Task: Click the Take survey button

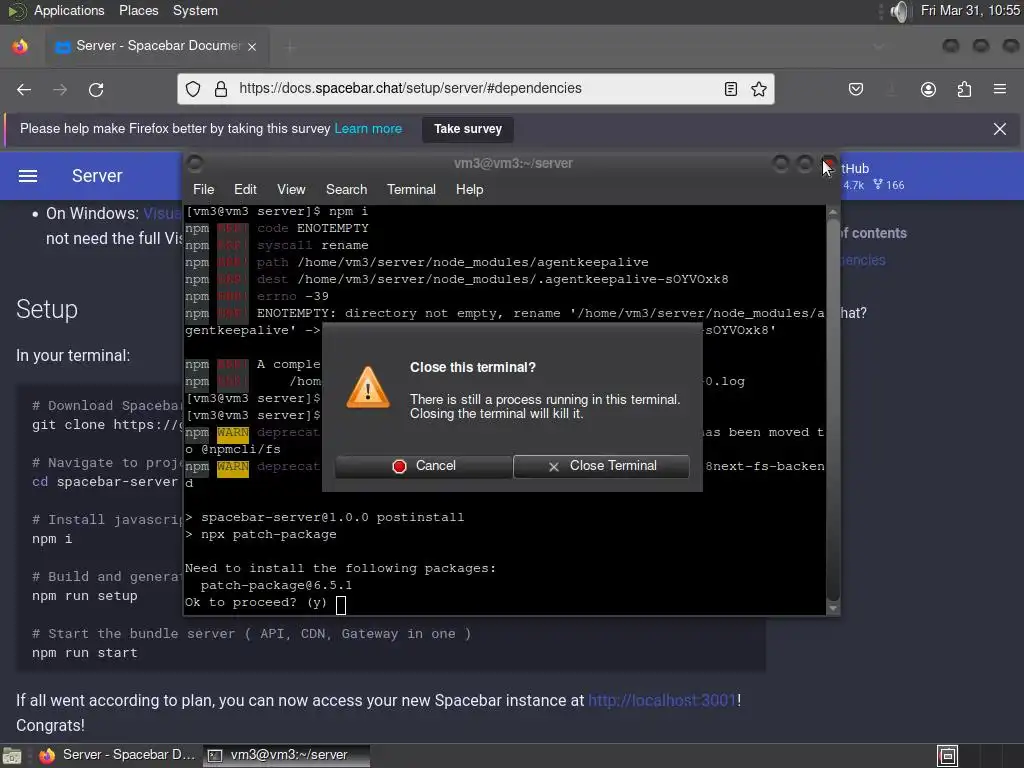Action: pyautogui.click(x=468, y=129)
